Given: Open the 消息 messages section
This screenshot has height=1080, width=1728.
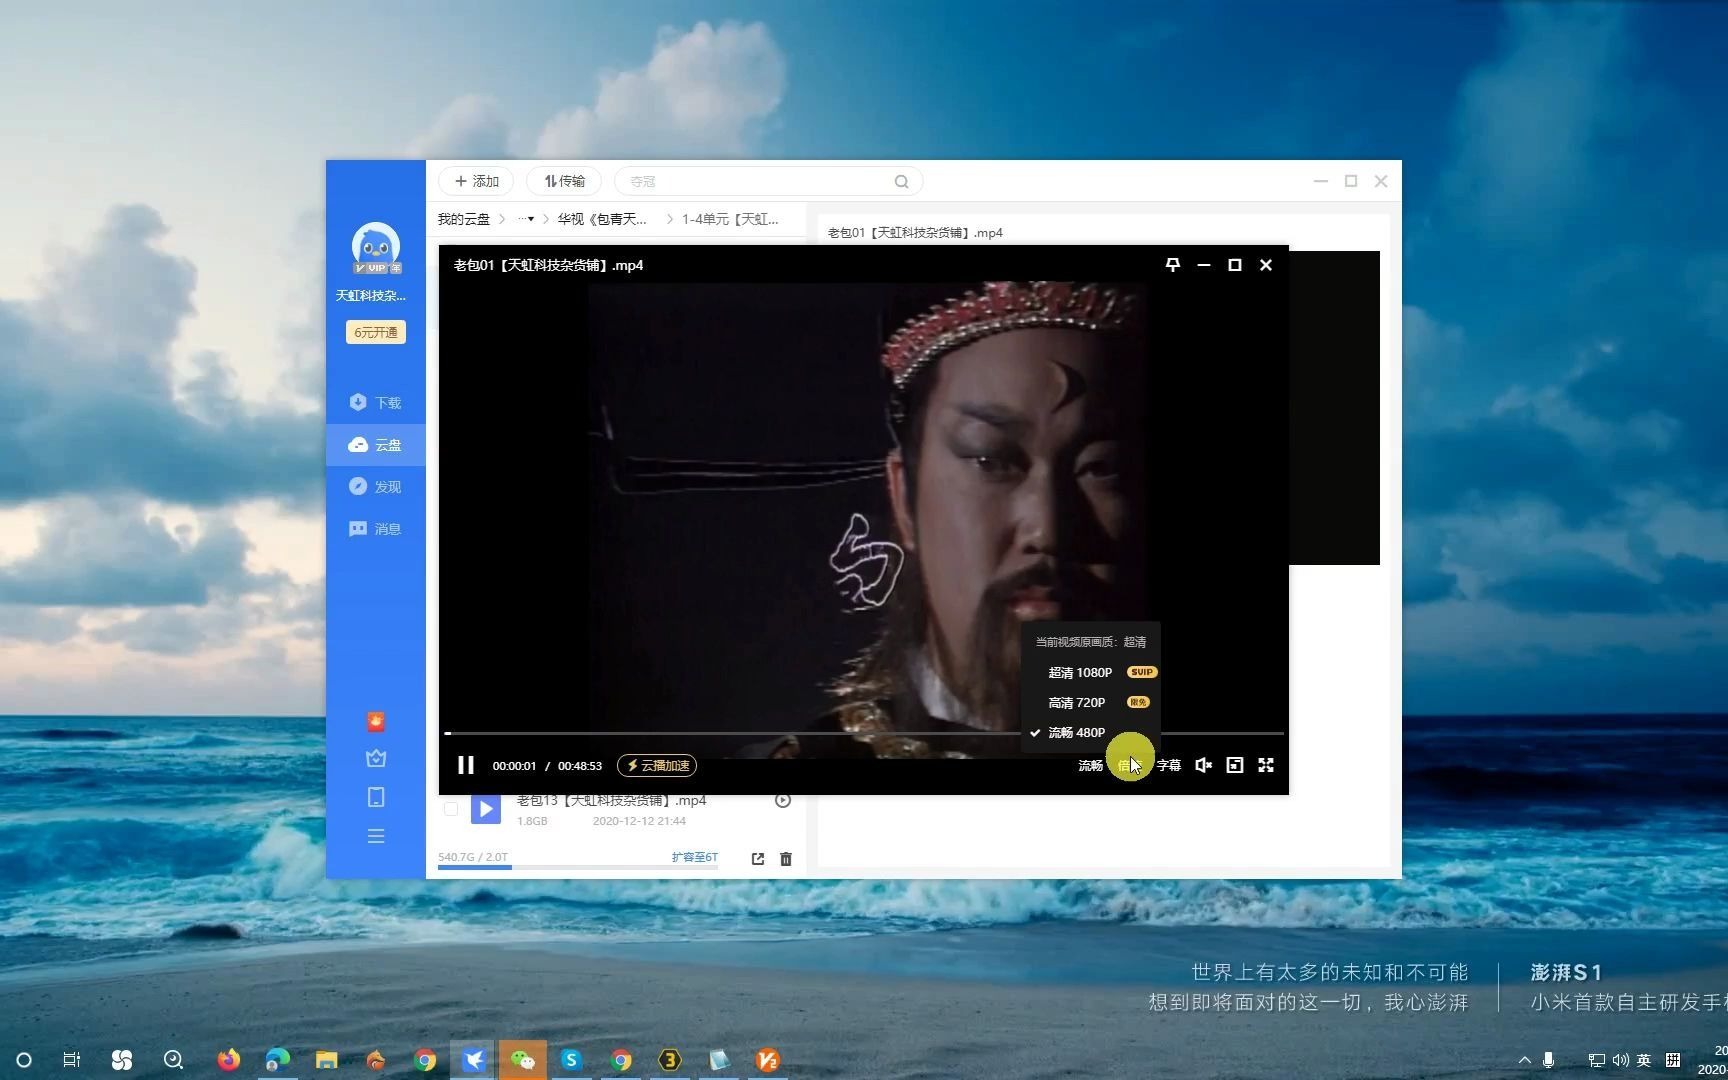Looking at the screenshot, I should click(376, 529).
